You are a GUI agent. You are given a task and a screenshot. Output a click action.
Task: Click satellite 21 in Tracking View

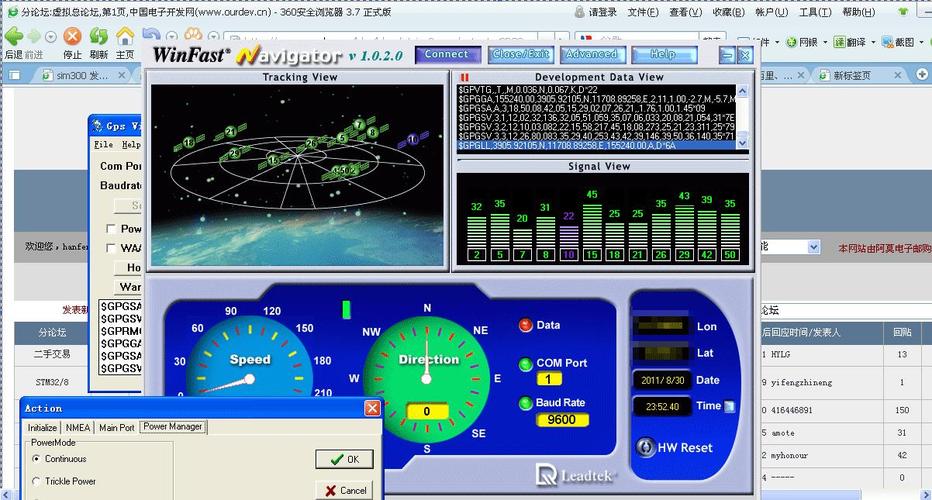pos(231,132)
